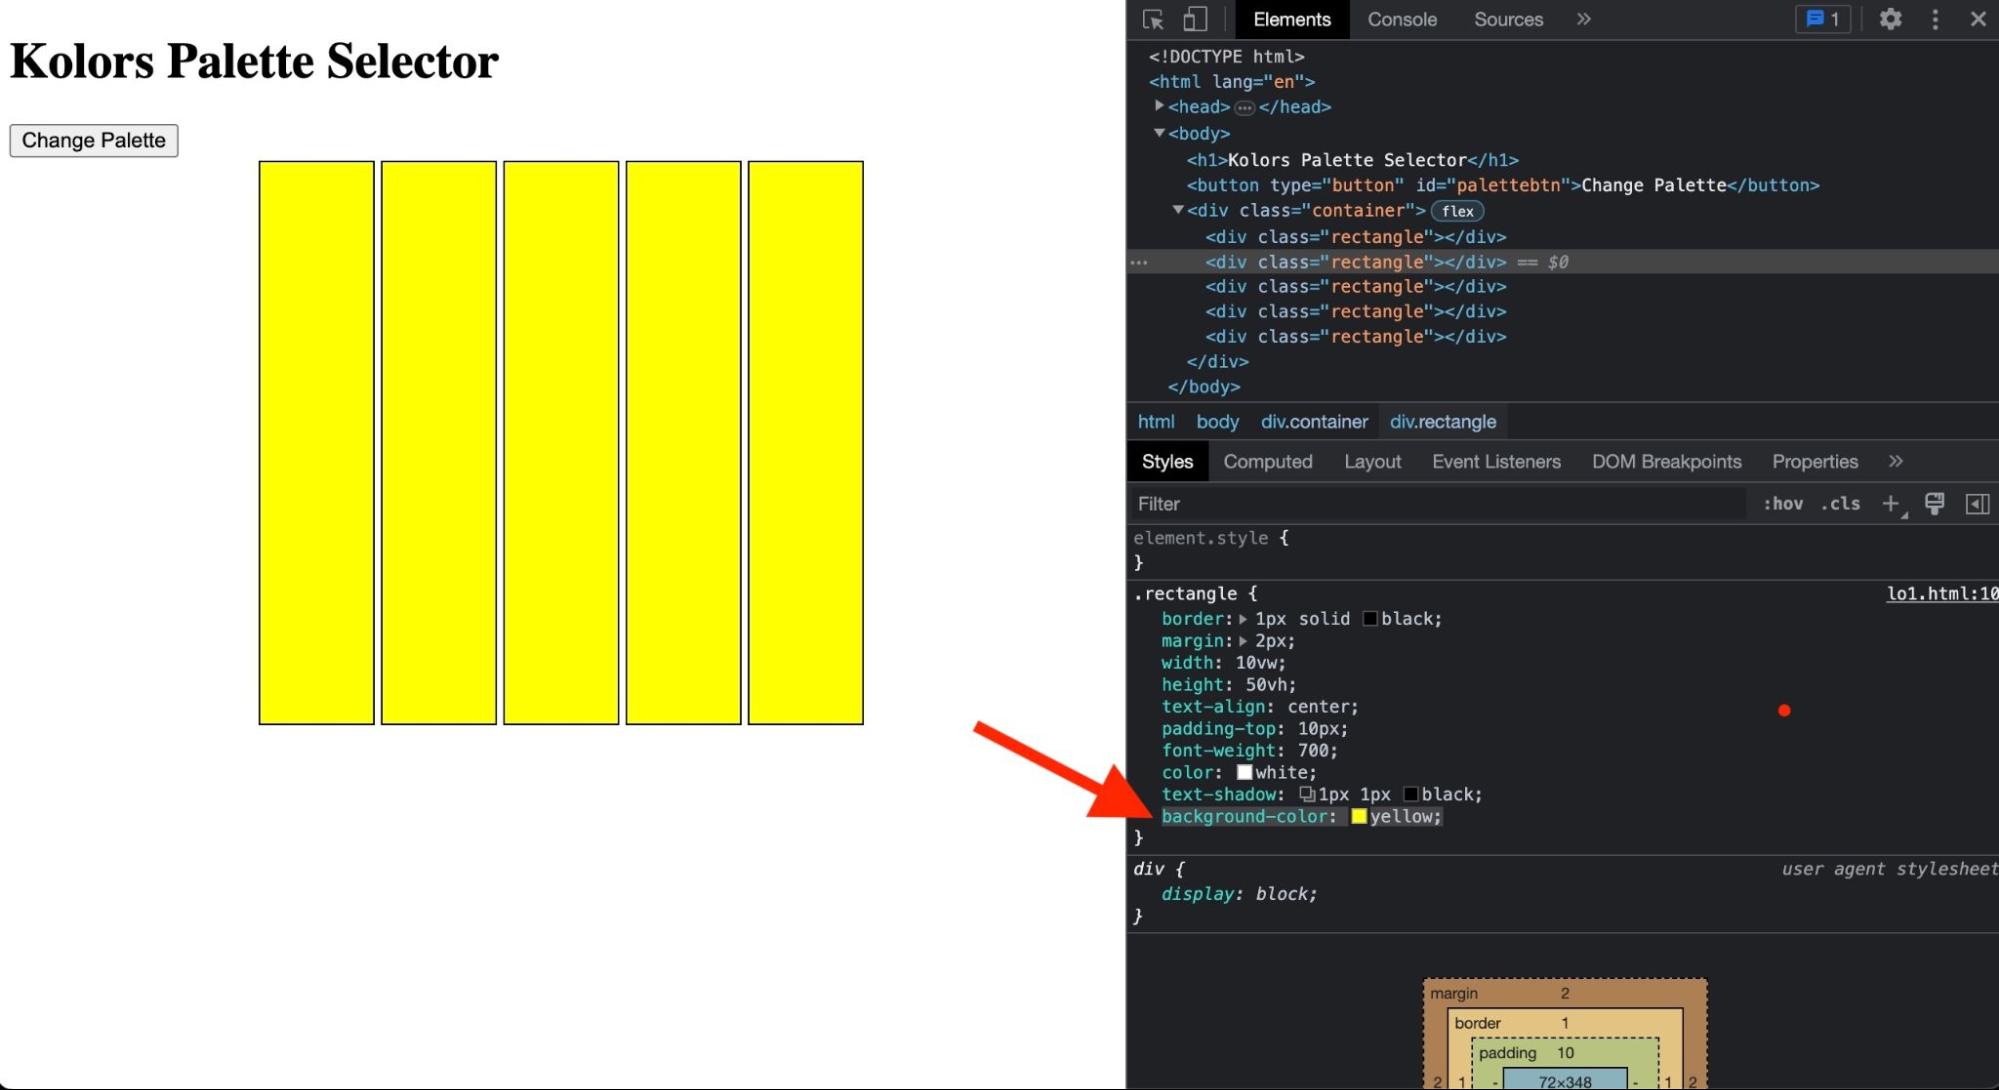Open DevTools settings gear
The height and width of the screenshot is (1090, 1999).
(1889, 19)
